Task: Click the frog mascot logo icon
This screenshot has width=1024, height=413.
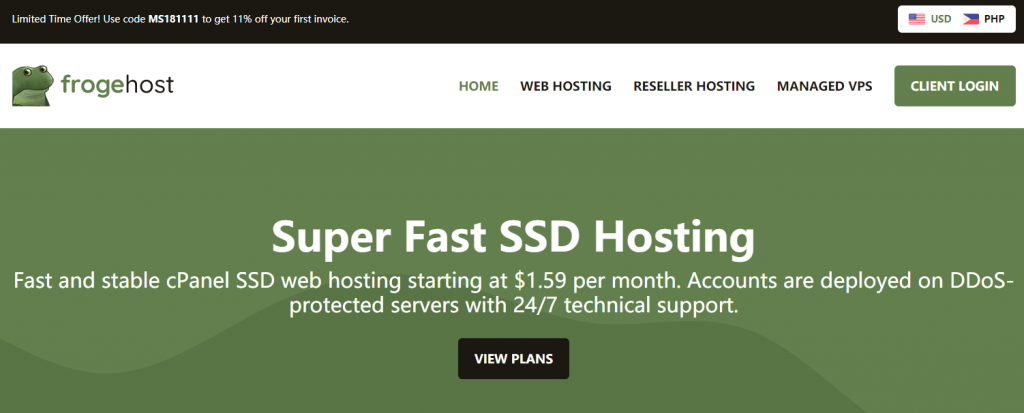Action: [x=33, y=86]
